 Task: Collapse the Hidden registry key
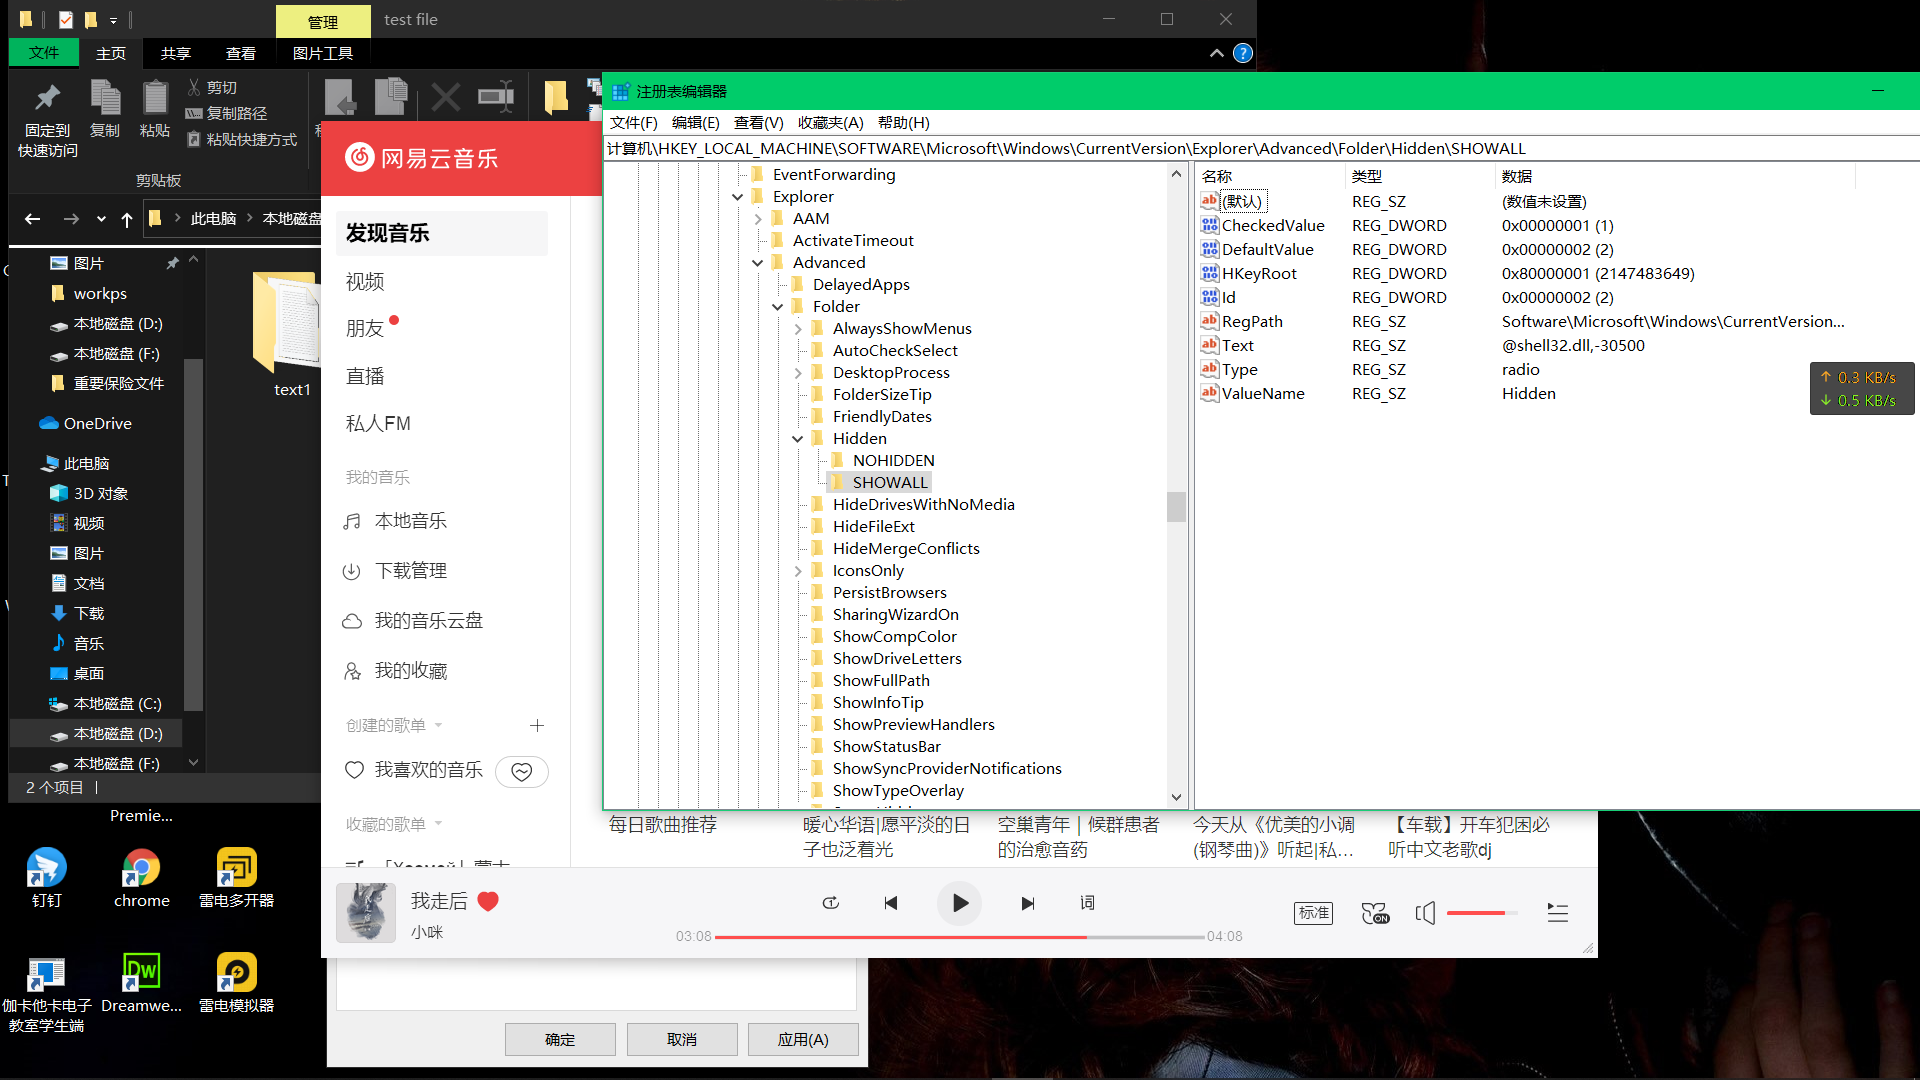pos(797,439)
